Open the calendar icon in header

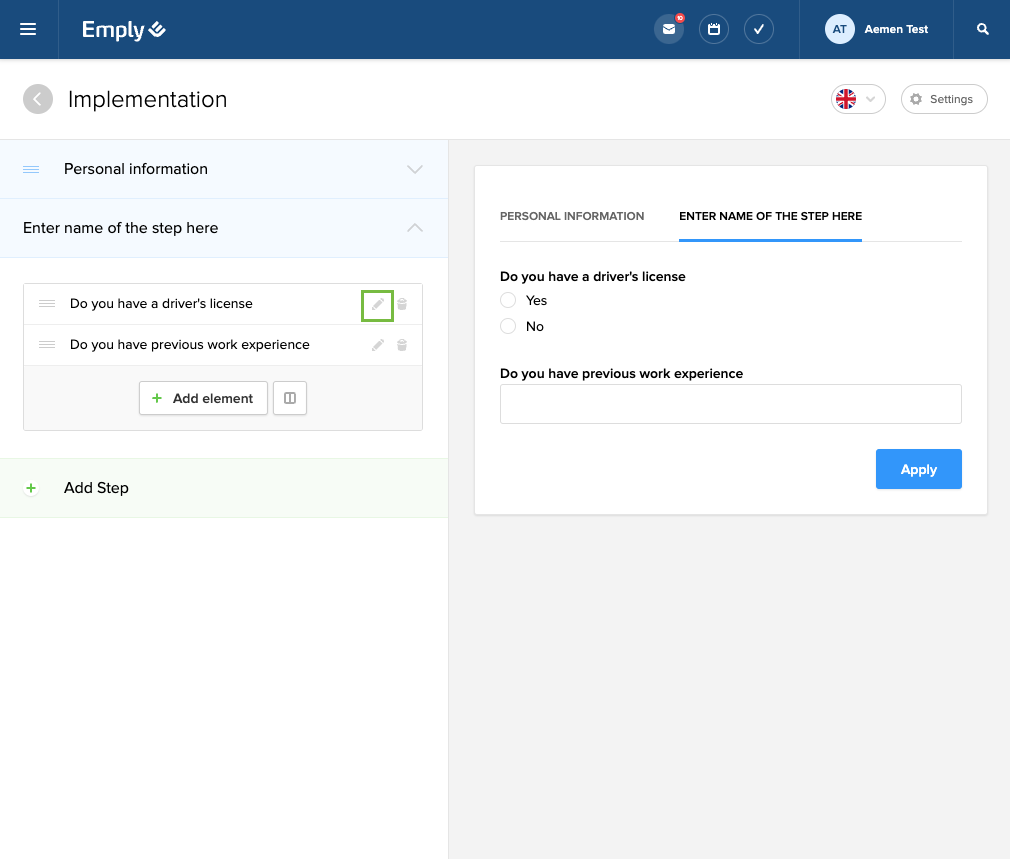click(x=714, y=29)
